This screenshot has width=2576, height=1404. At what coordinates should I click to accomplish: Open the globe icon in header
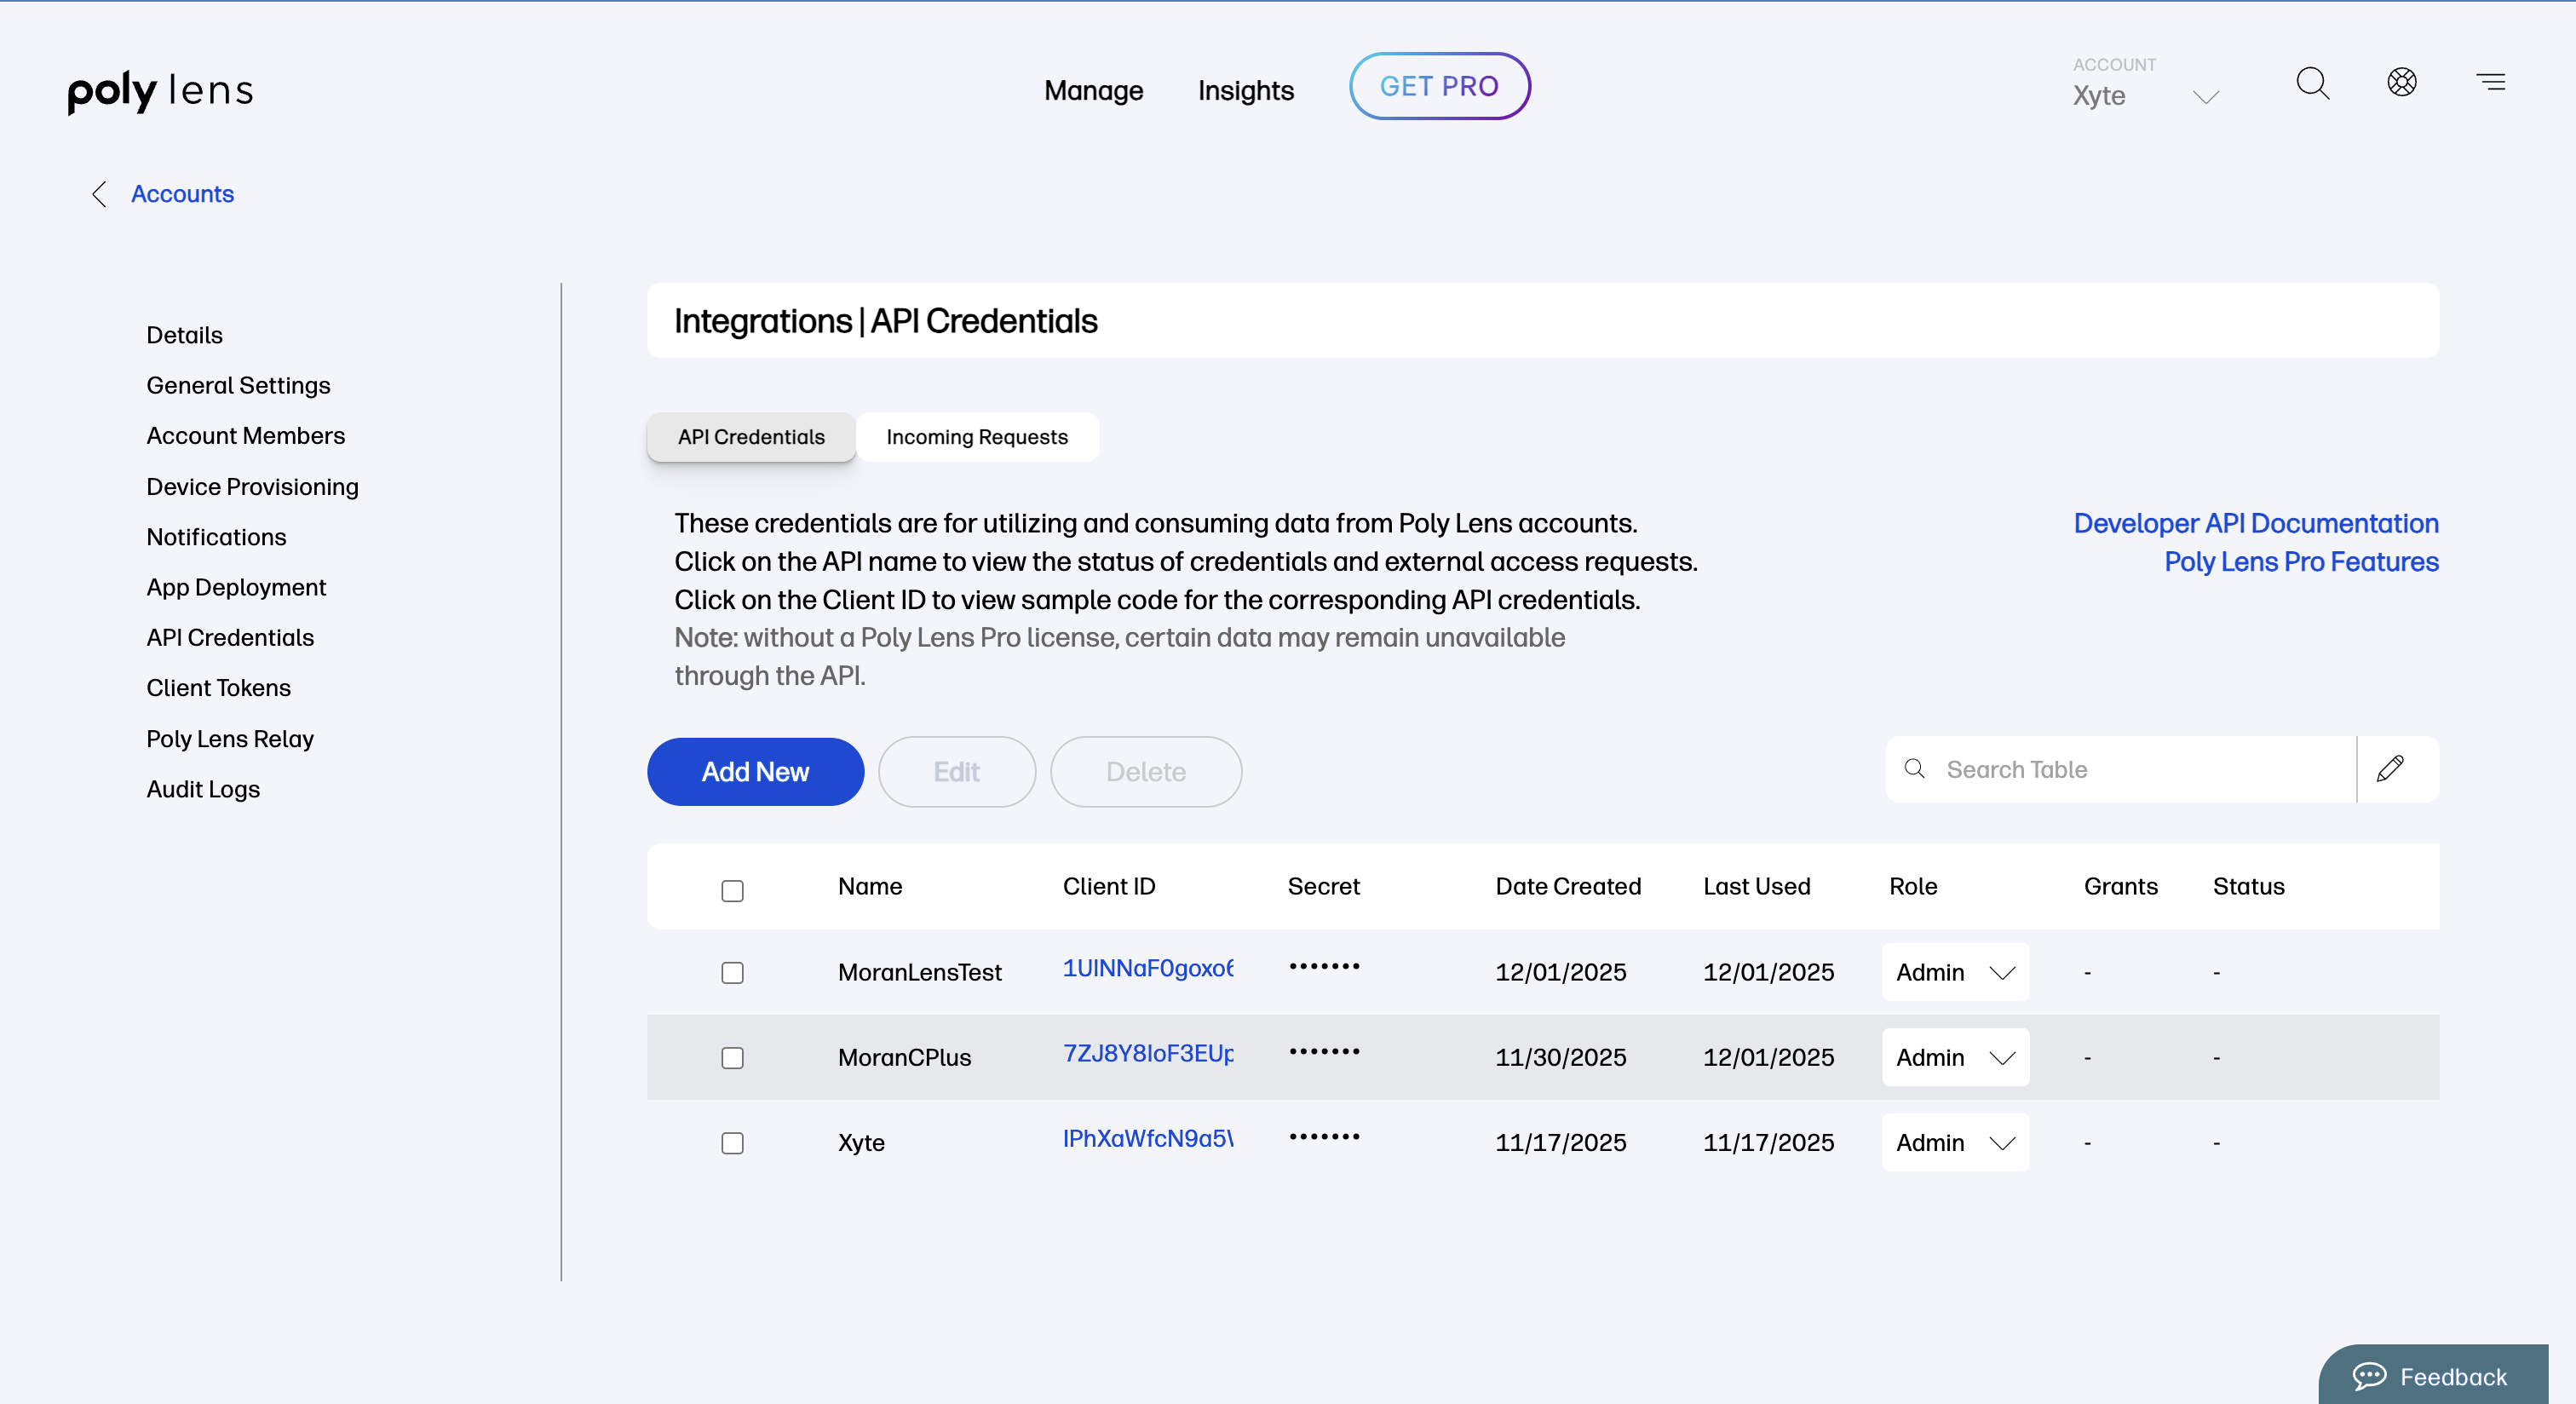[2402, 82]
